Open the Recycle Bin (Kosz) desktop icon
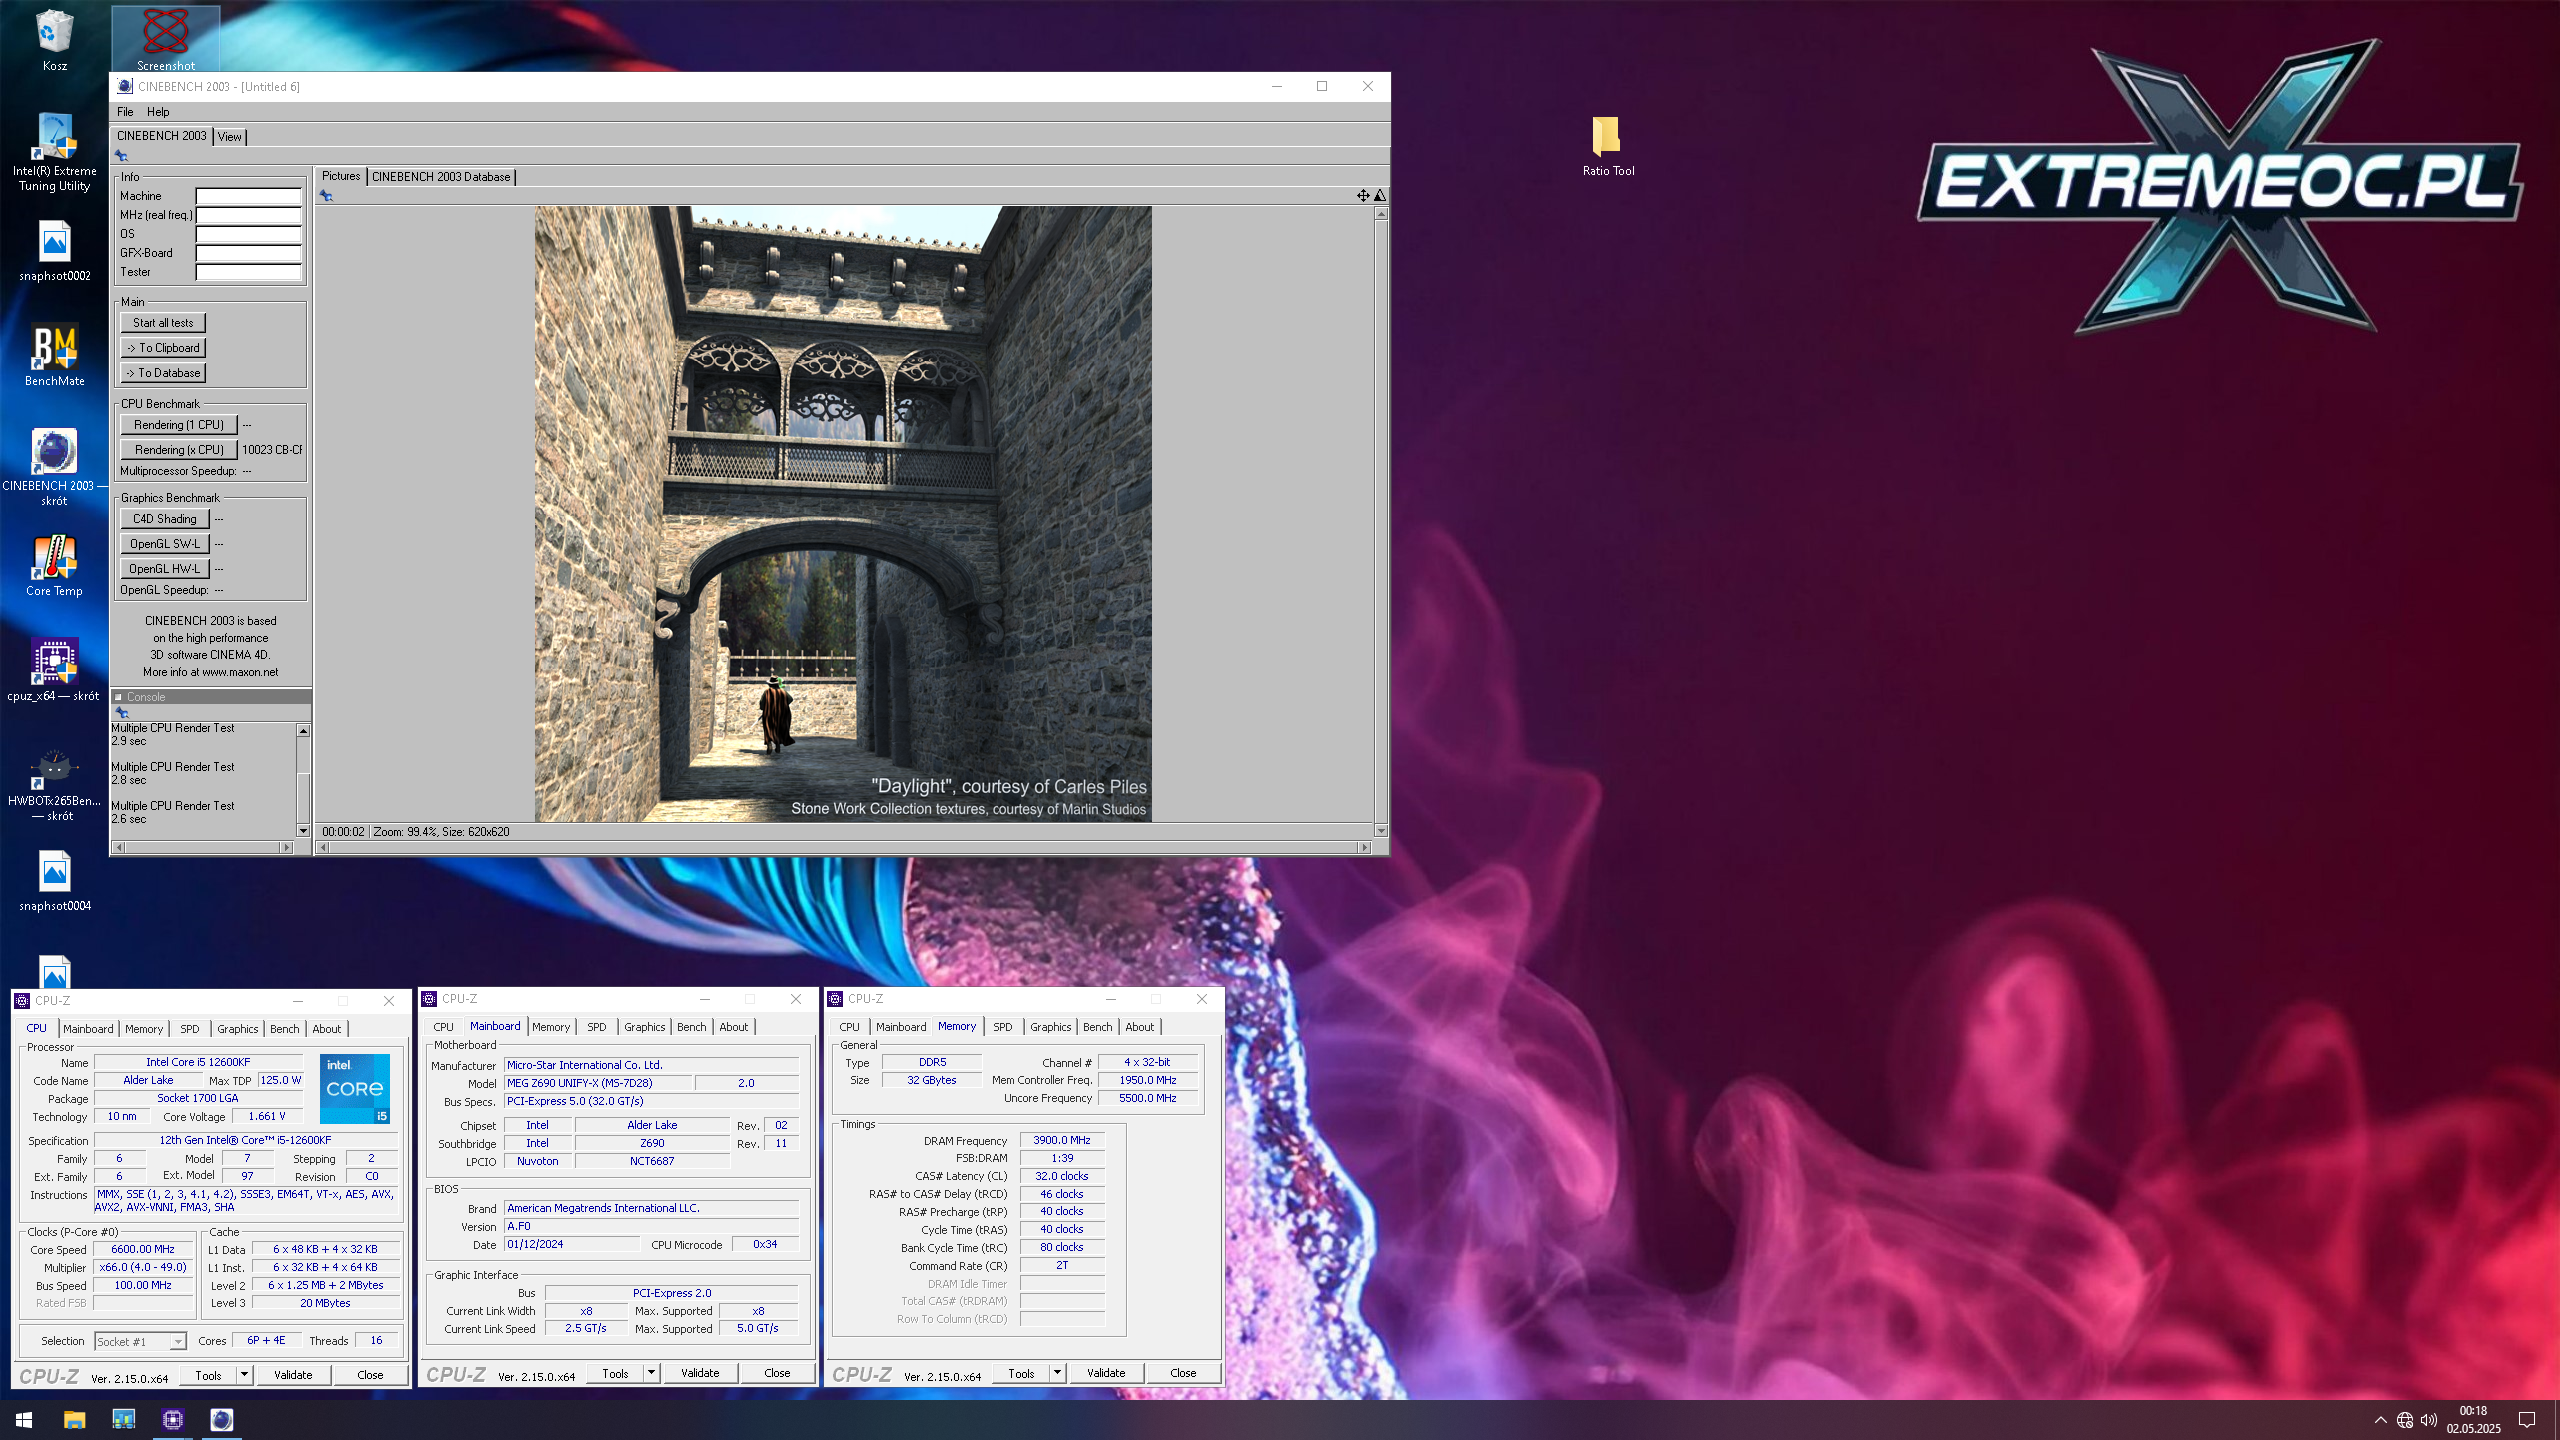Image resolution: width=2560 pixels, height=1440 pixels. [54, 38]
